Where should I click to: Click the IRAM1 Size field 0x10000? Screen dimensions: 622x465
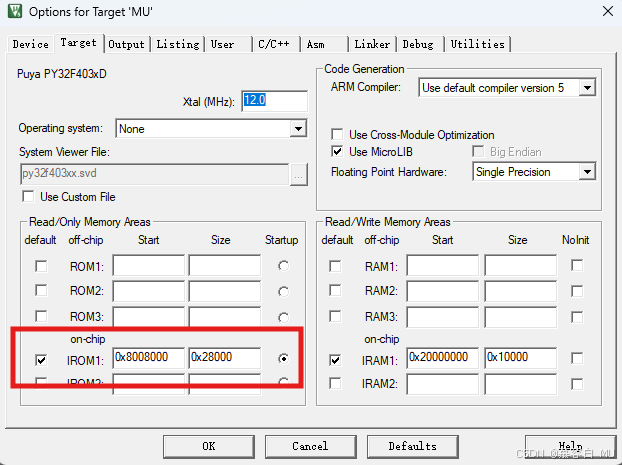520,357
